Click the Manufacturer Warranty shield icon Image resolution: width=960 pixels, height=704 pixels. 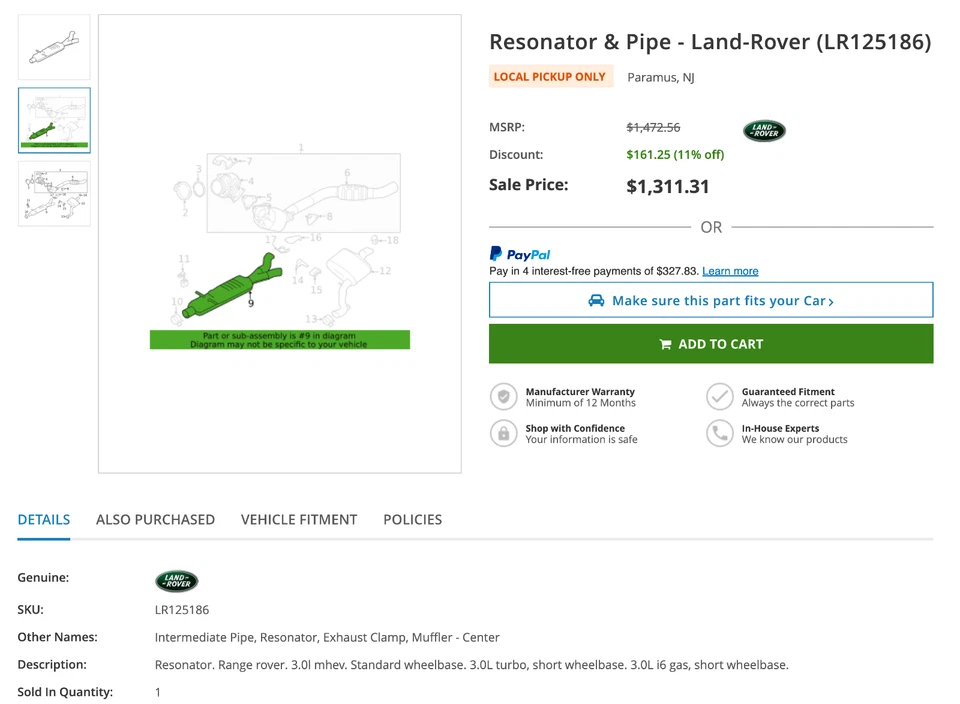click(x=503, y=396)
